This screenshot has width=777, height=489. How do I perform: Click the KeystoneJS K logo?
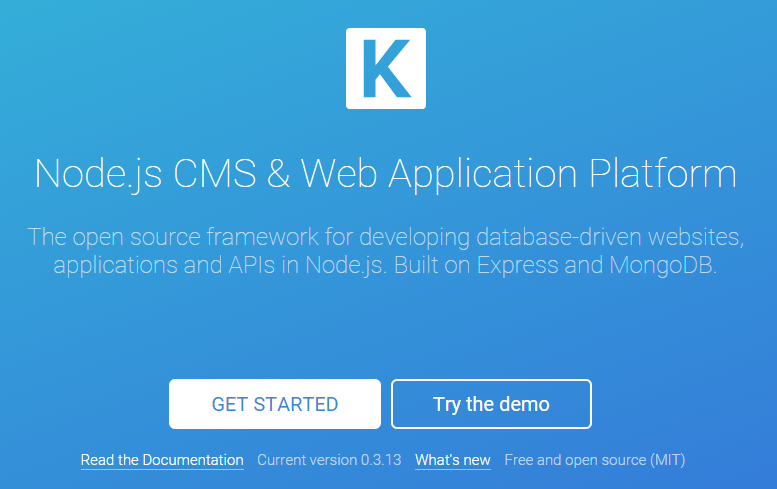point(386,68)
